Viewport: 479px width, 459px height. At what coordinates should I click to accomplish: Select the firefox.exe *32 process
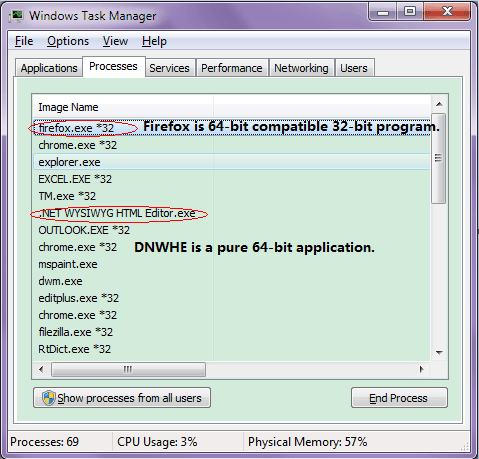point(232,128)
